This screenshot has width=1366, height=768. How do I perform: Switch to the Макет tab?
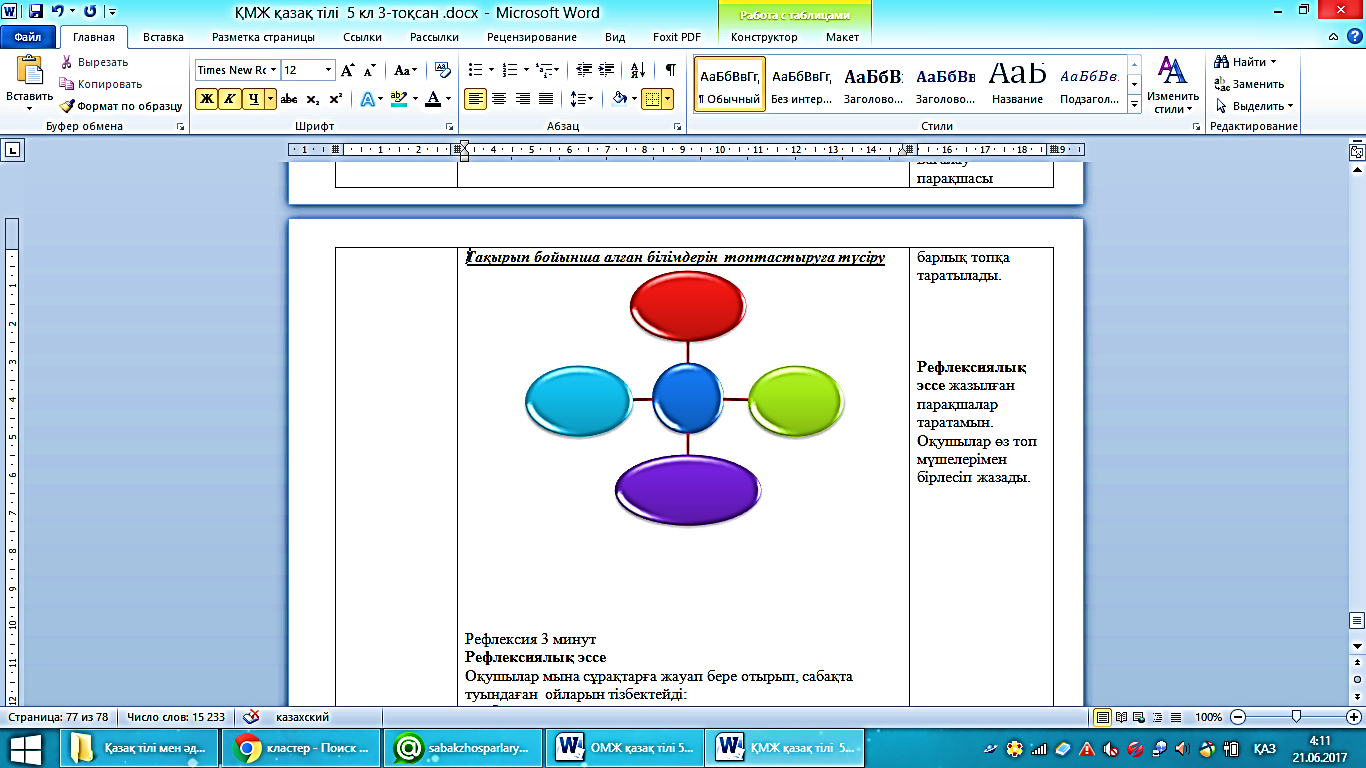[842, 37]
